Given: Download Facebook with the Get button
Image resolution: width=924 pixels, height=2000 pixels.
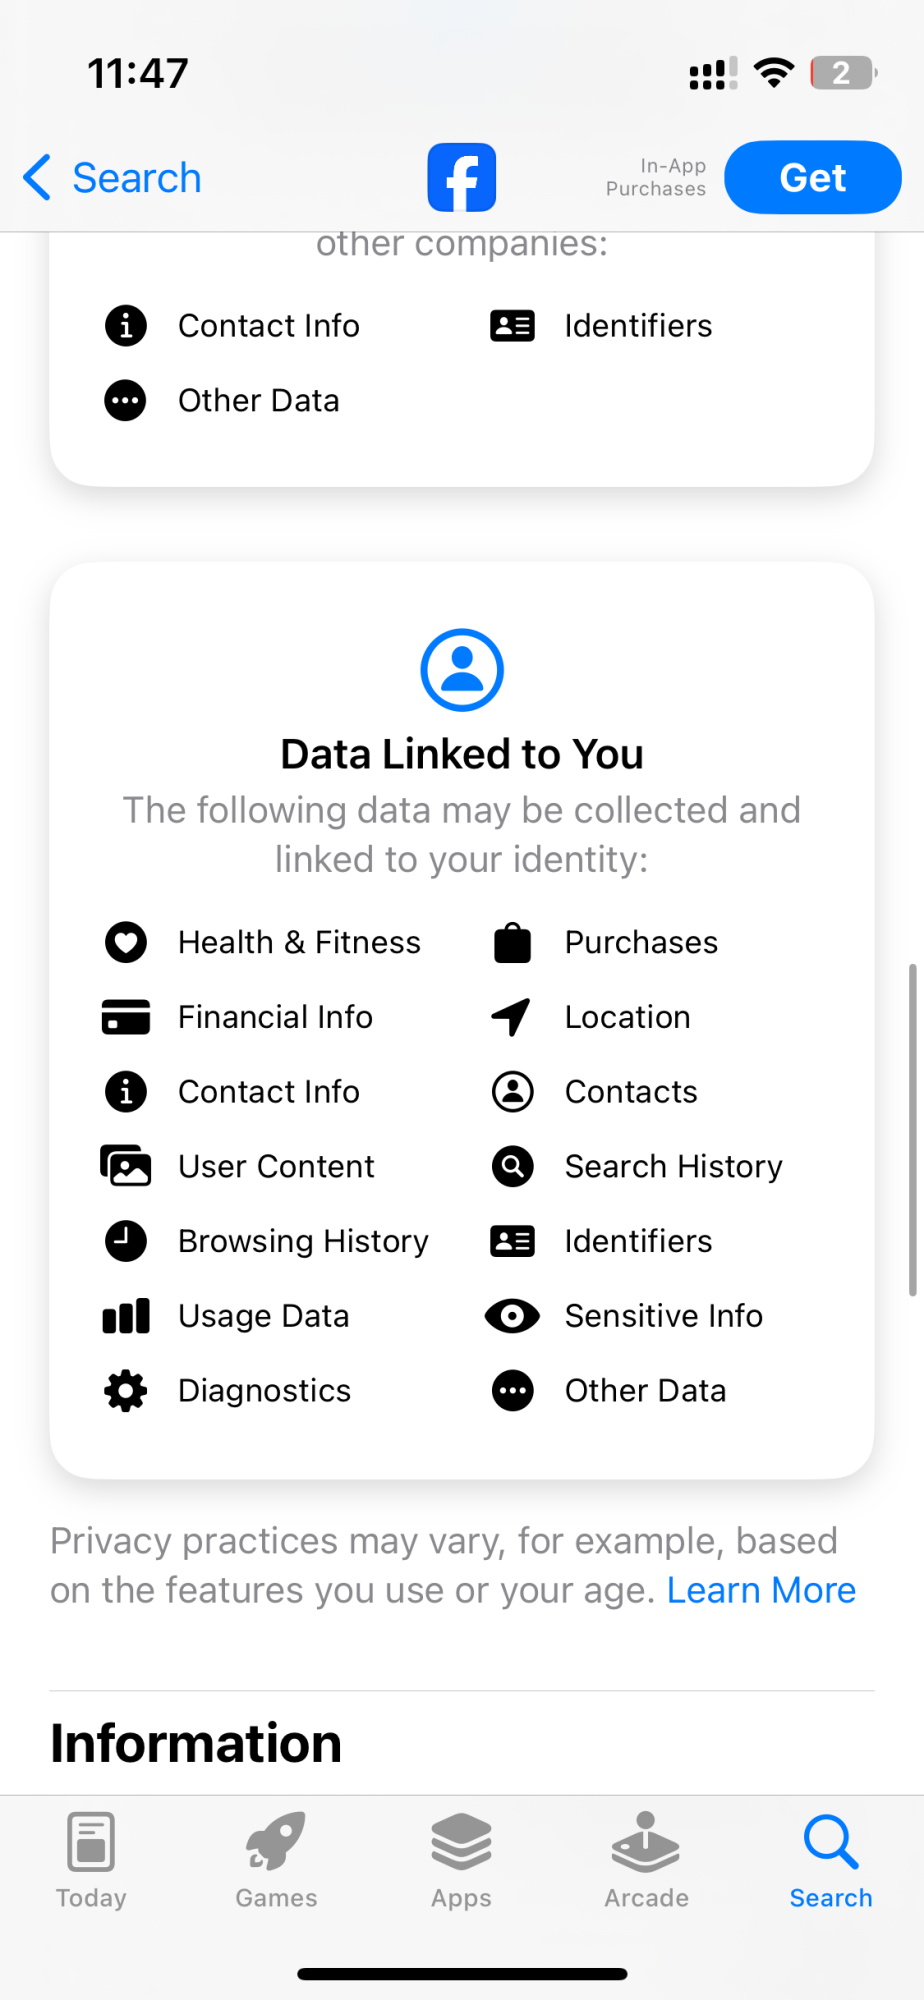Looking at the screenshot, I should tap(813, 178).
